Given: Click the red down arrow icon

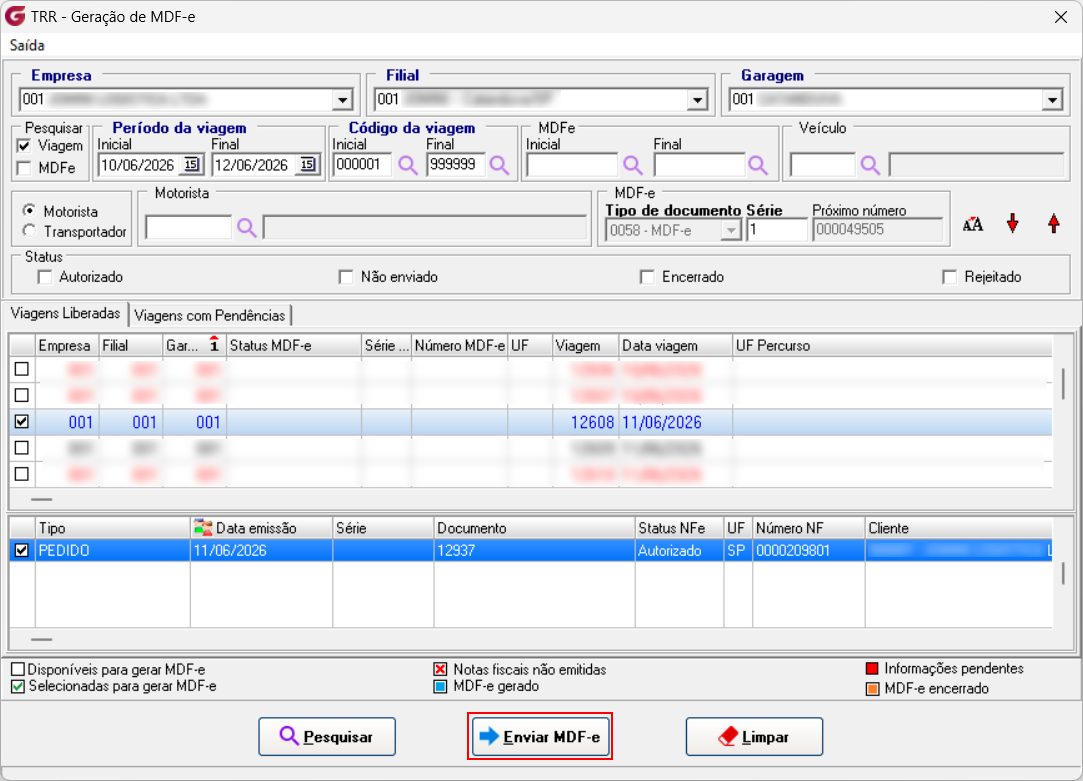Looking at the screenshot, I should point(1013,224).
